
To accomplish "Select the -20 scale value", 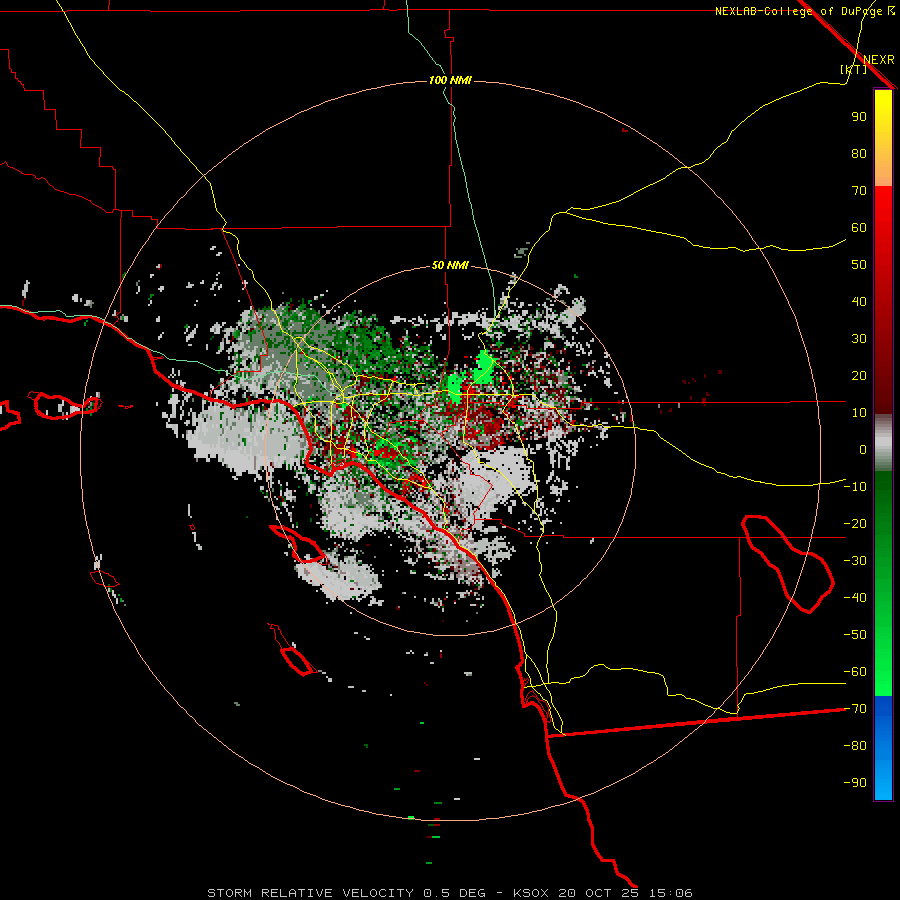I will click(x=855, y=524).
